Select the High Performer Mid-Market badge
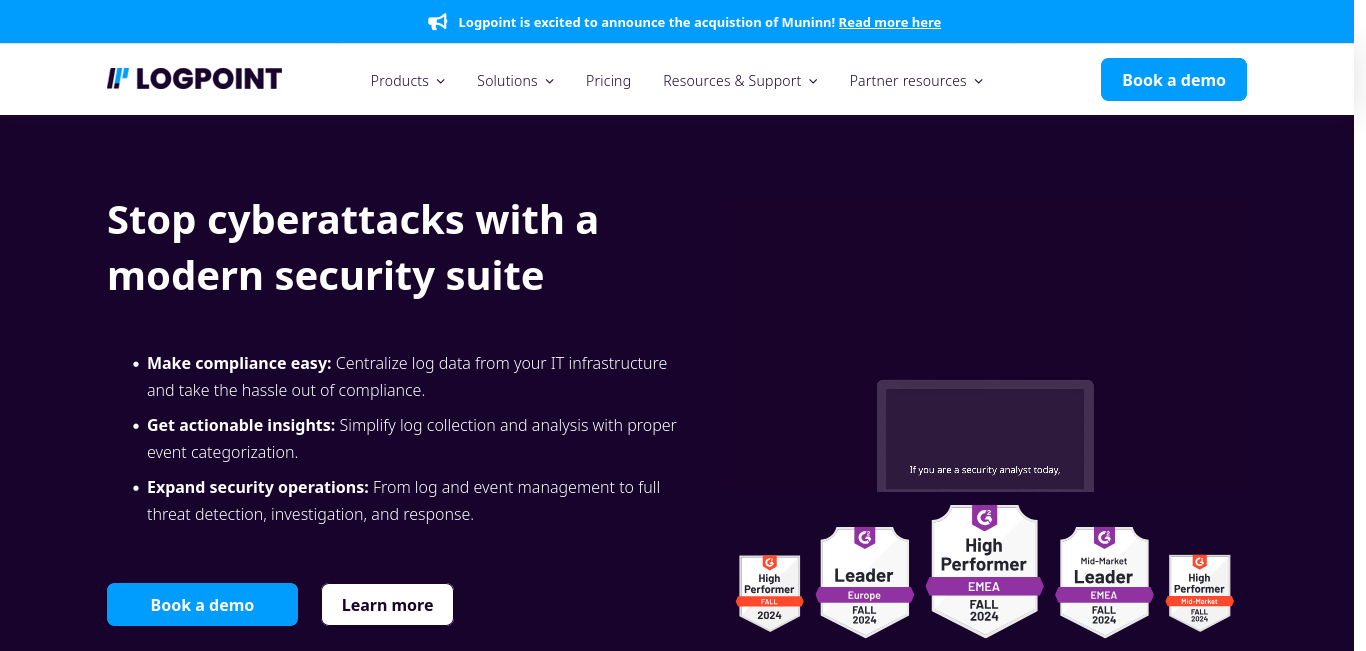This screenshot has width=1366, height=651. [1199, 592]
